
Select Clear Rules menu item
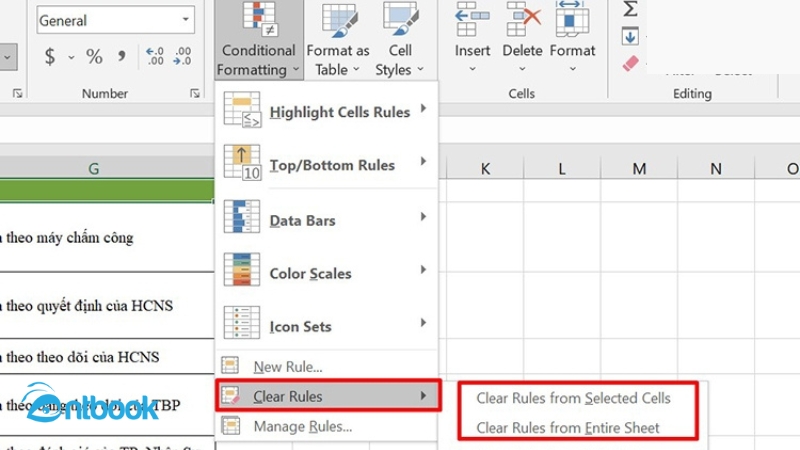coord(328,395)
